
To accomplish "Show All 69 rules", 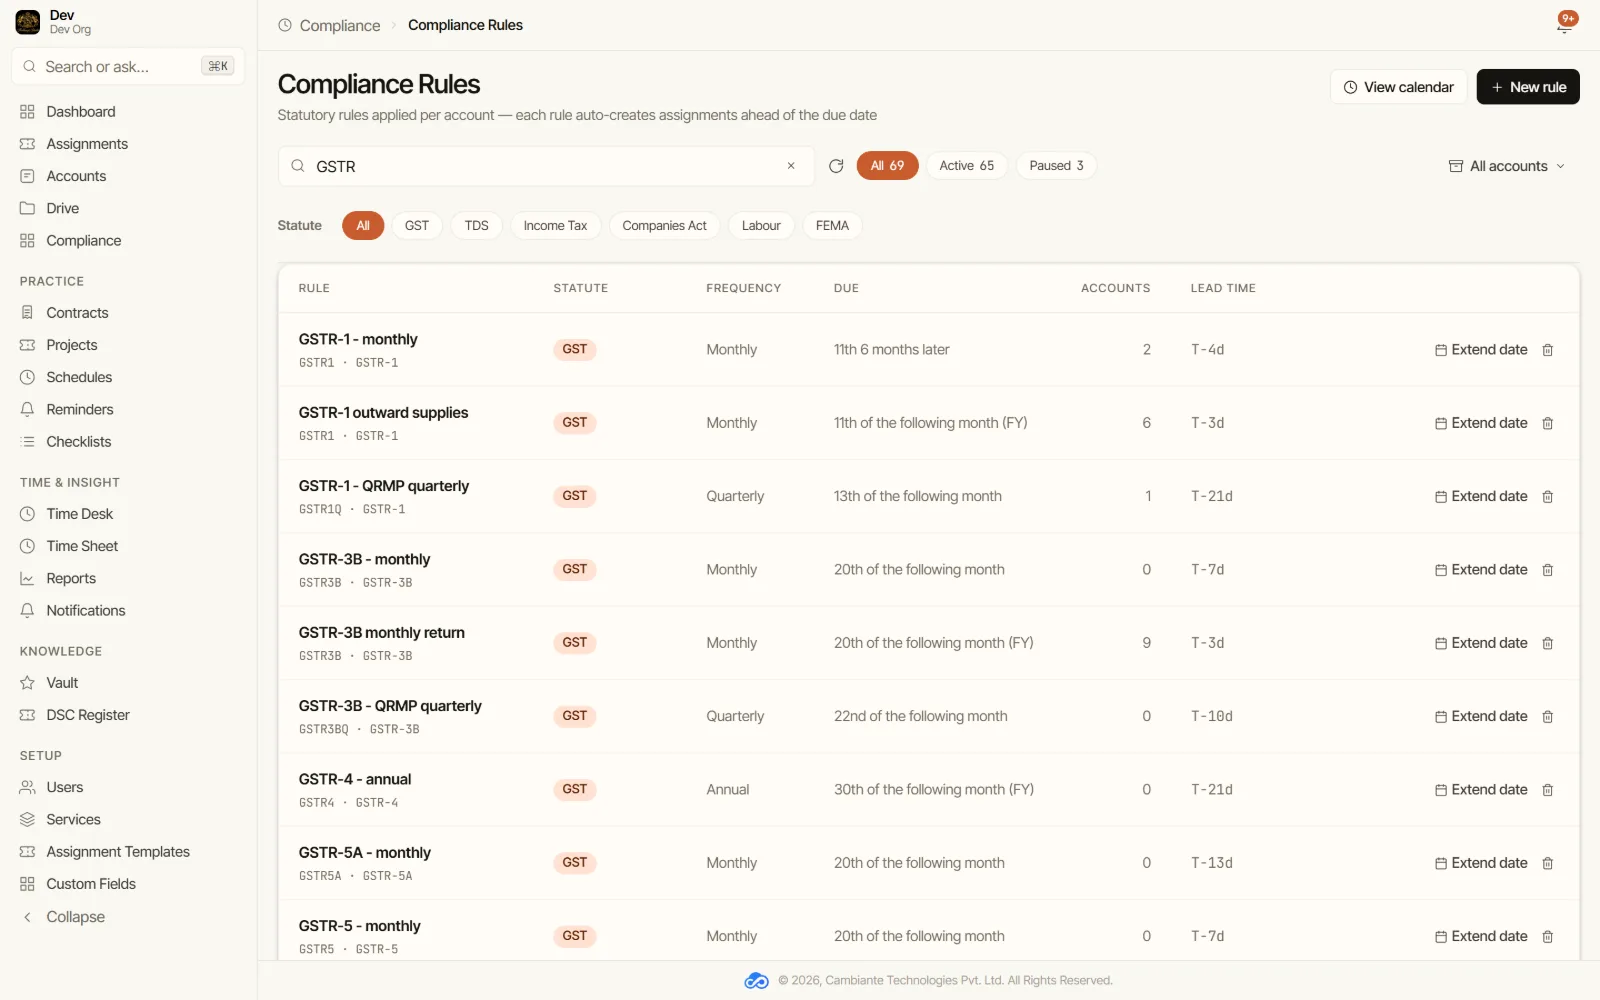I will tap(887, 166).
